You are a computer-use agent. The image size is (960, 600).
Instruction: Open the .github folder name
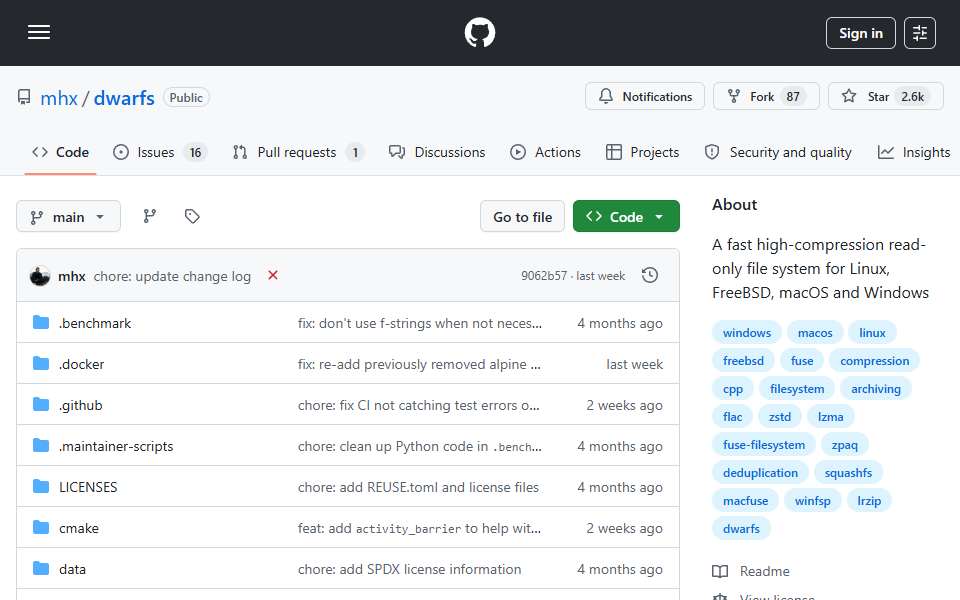click(81, 405)
